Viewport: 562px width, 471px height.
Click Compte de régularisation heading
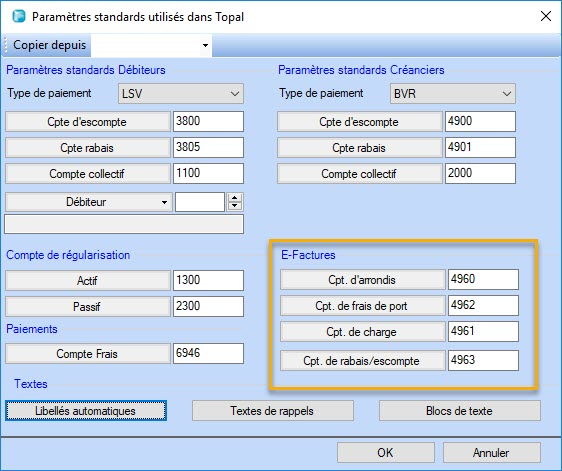click(x=68, y=255)
